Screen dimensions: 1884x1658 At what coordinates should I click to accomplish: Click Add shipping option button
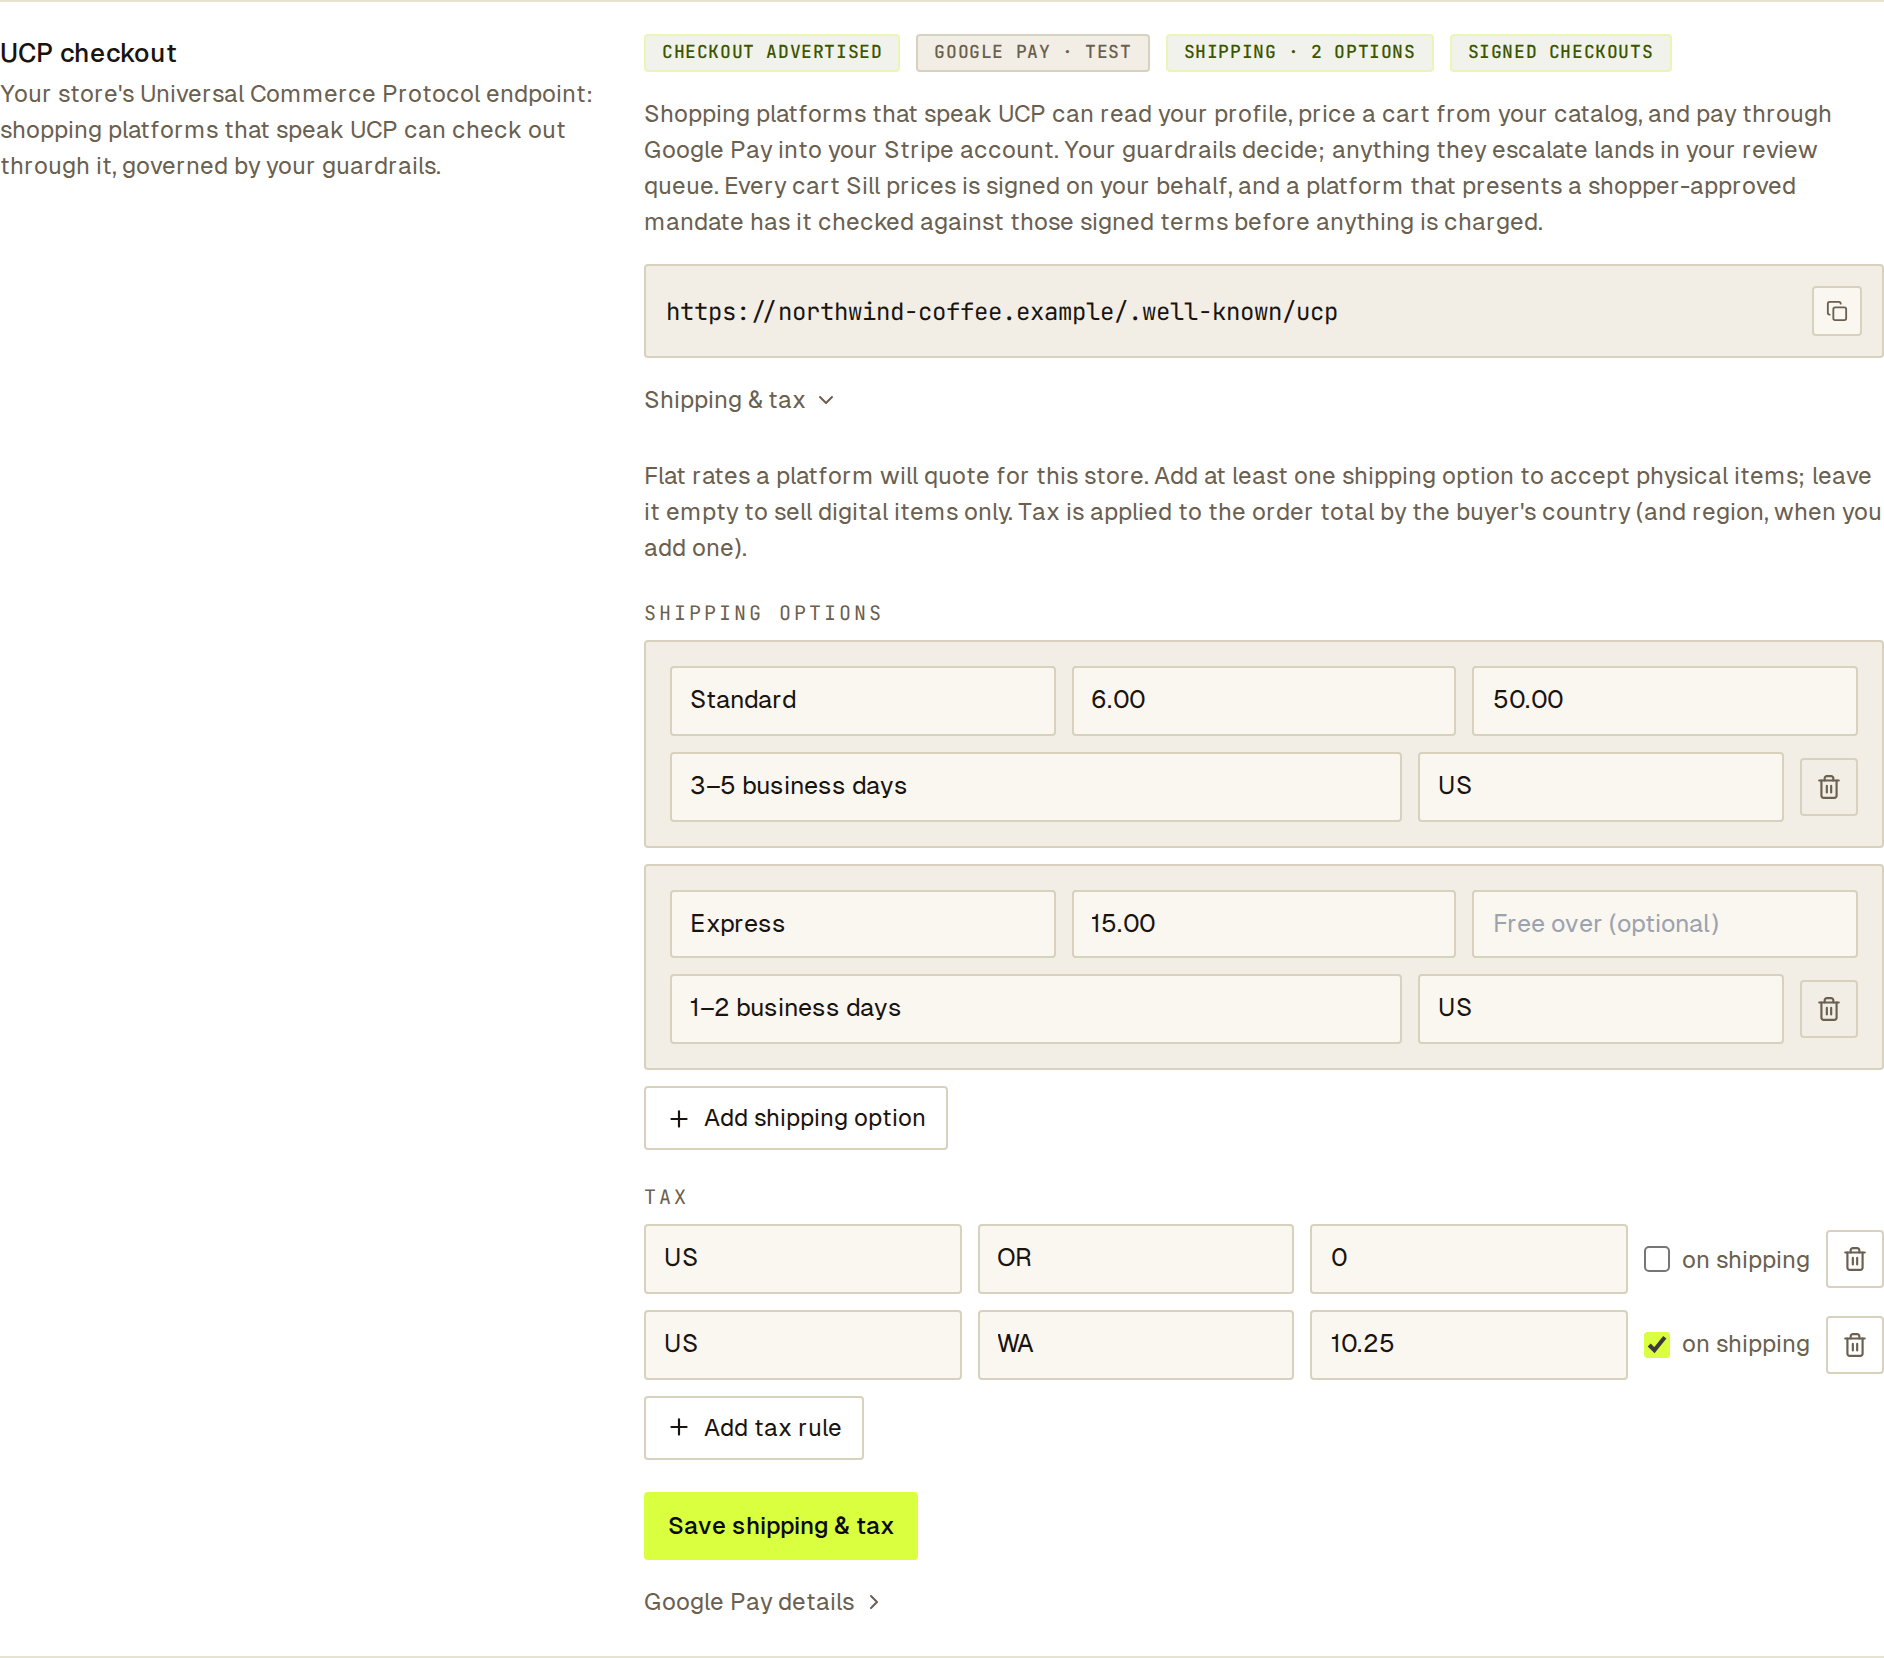[x=796, y=1118]
